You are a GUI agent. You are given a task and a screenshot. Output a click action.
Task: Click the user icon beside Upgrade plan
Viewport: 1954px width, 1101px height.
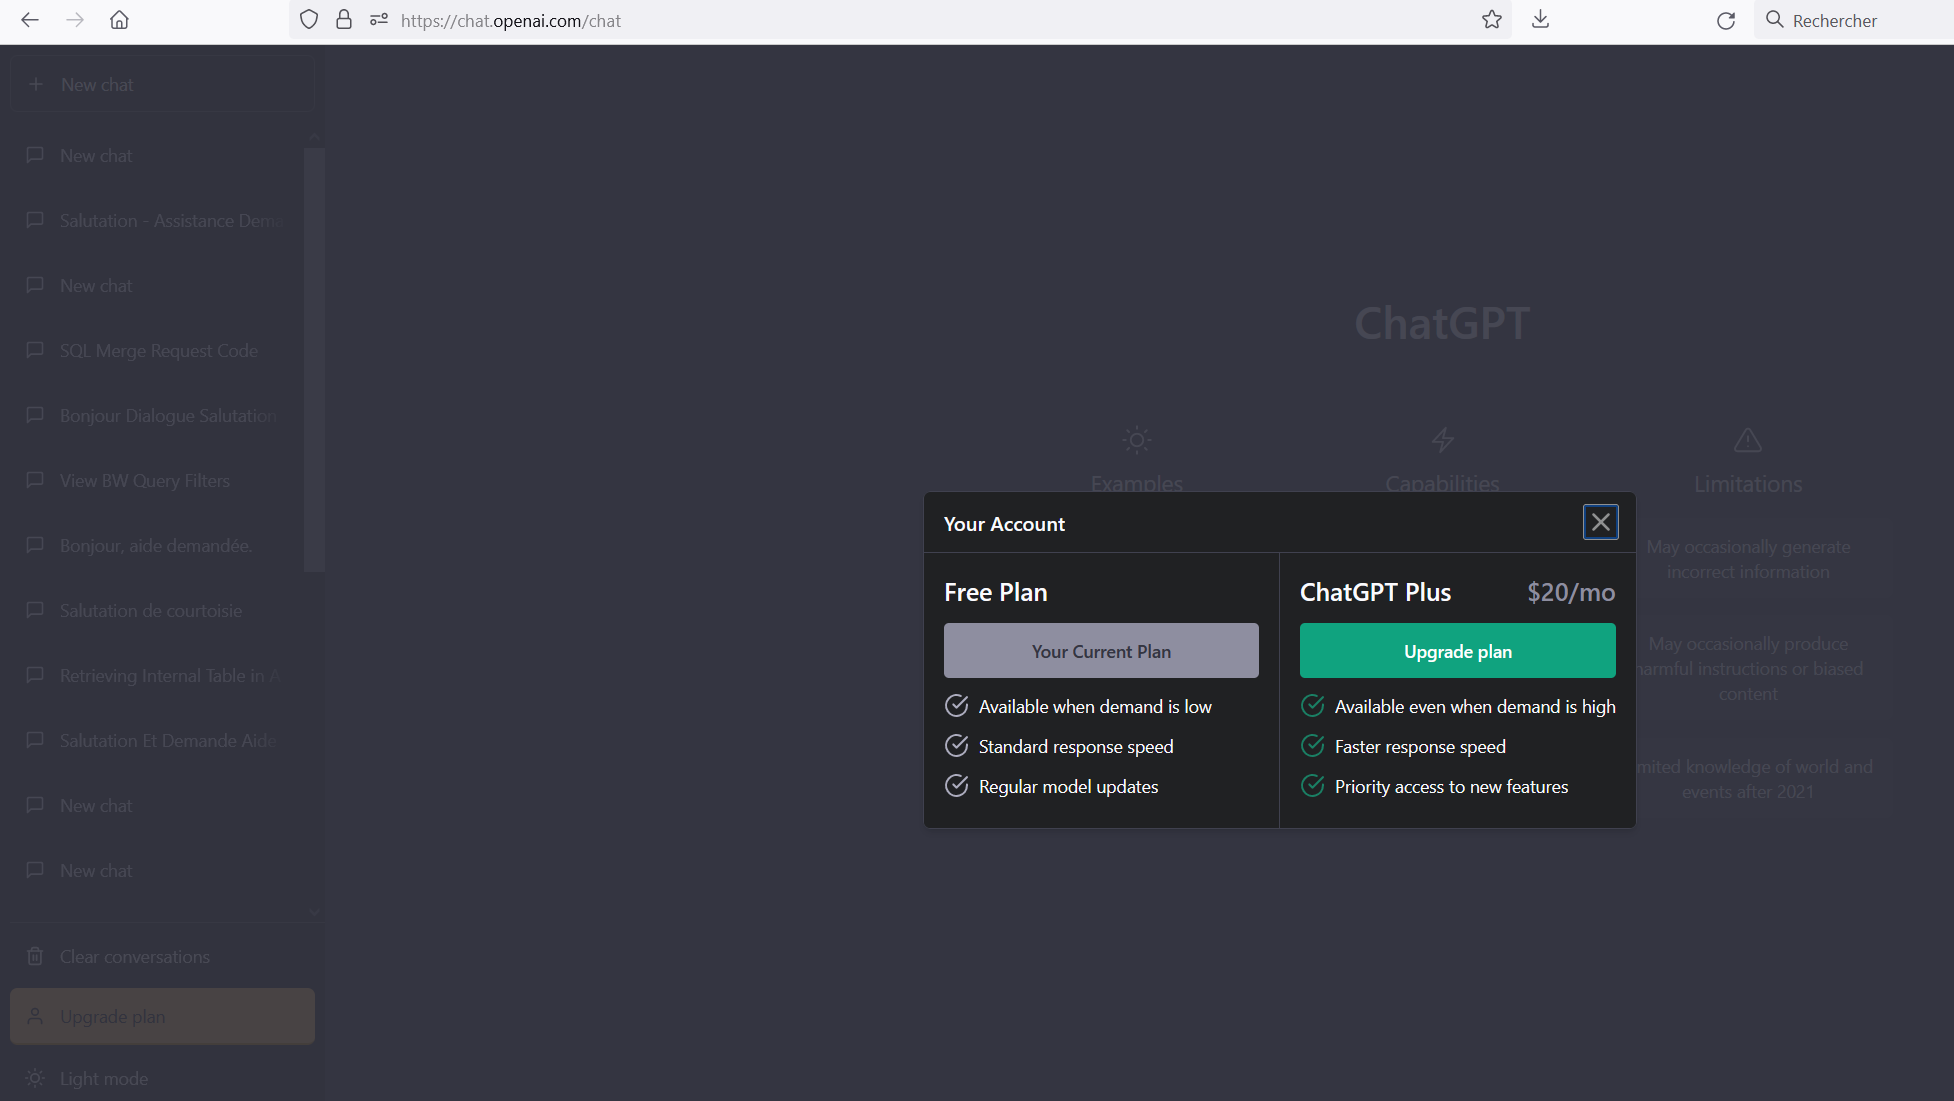[35, 1016]
